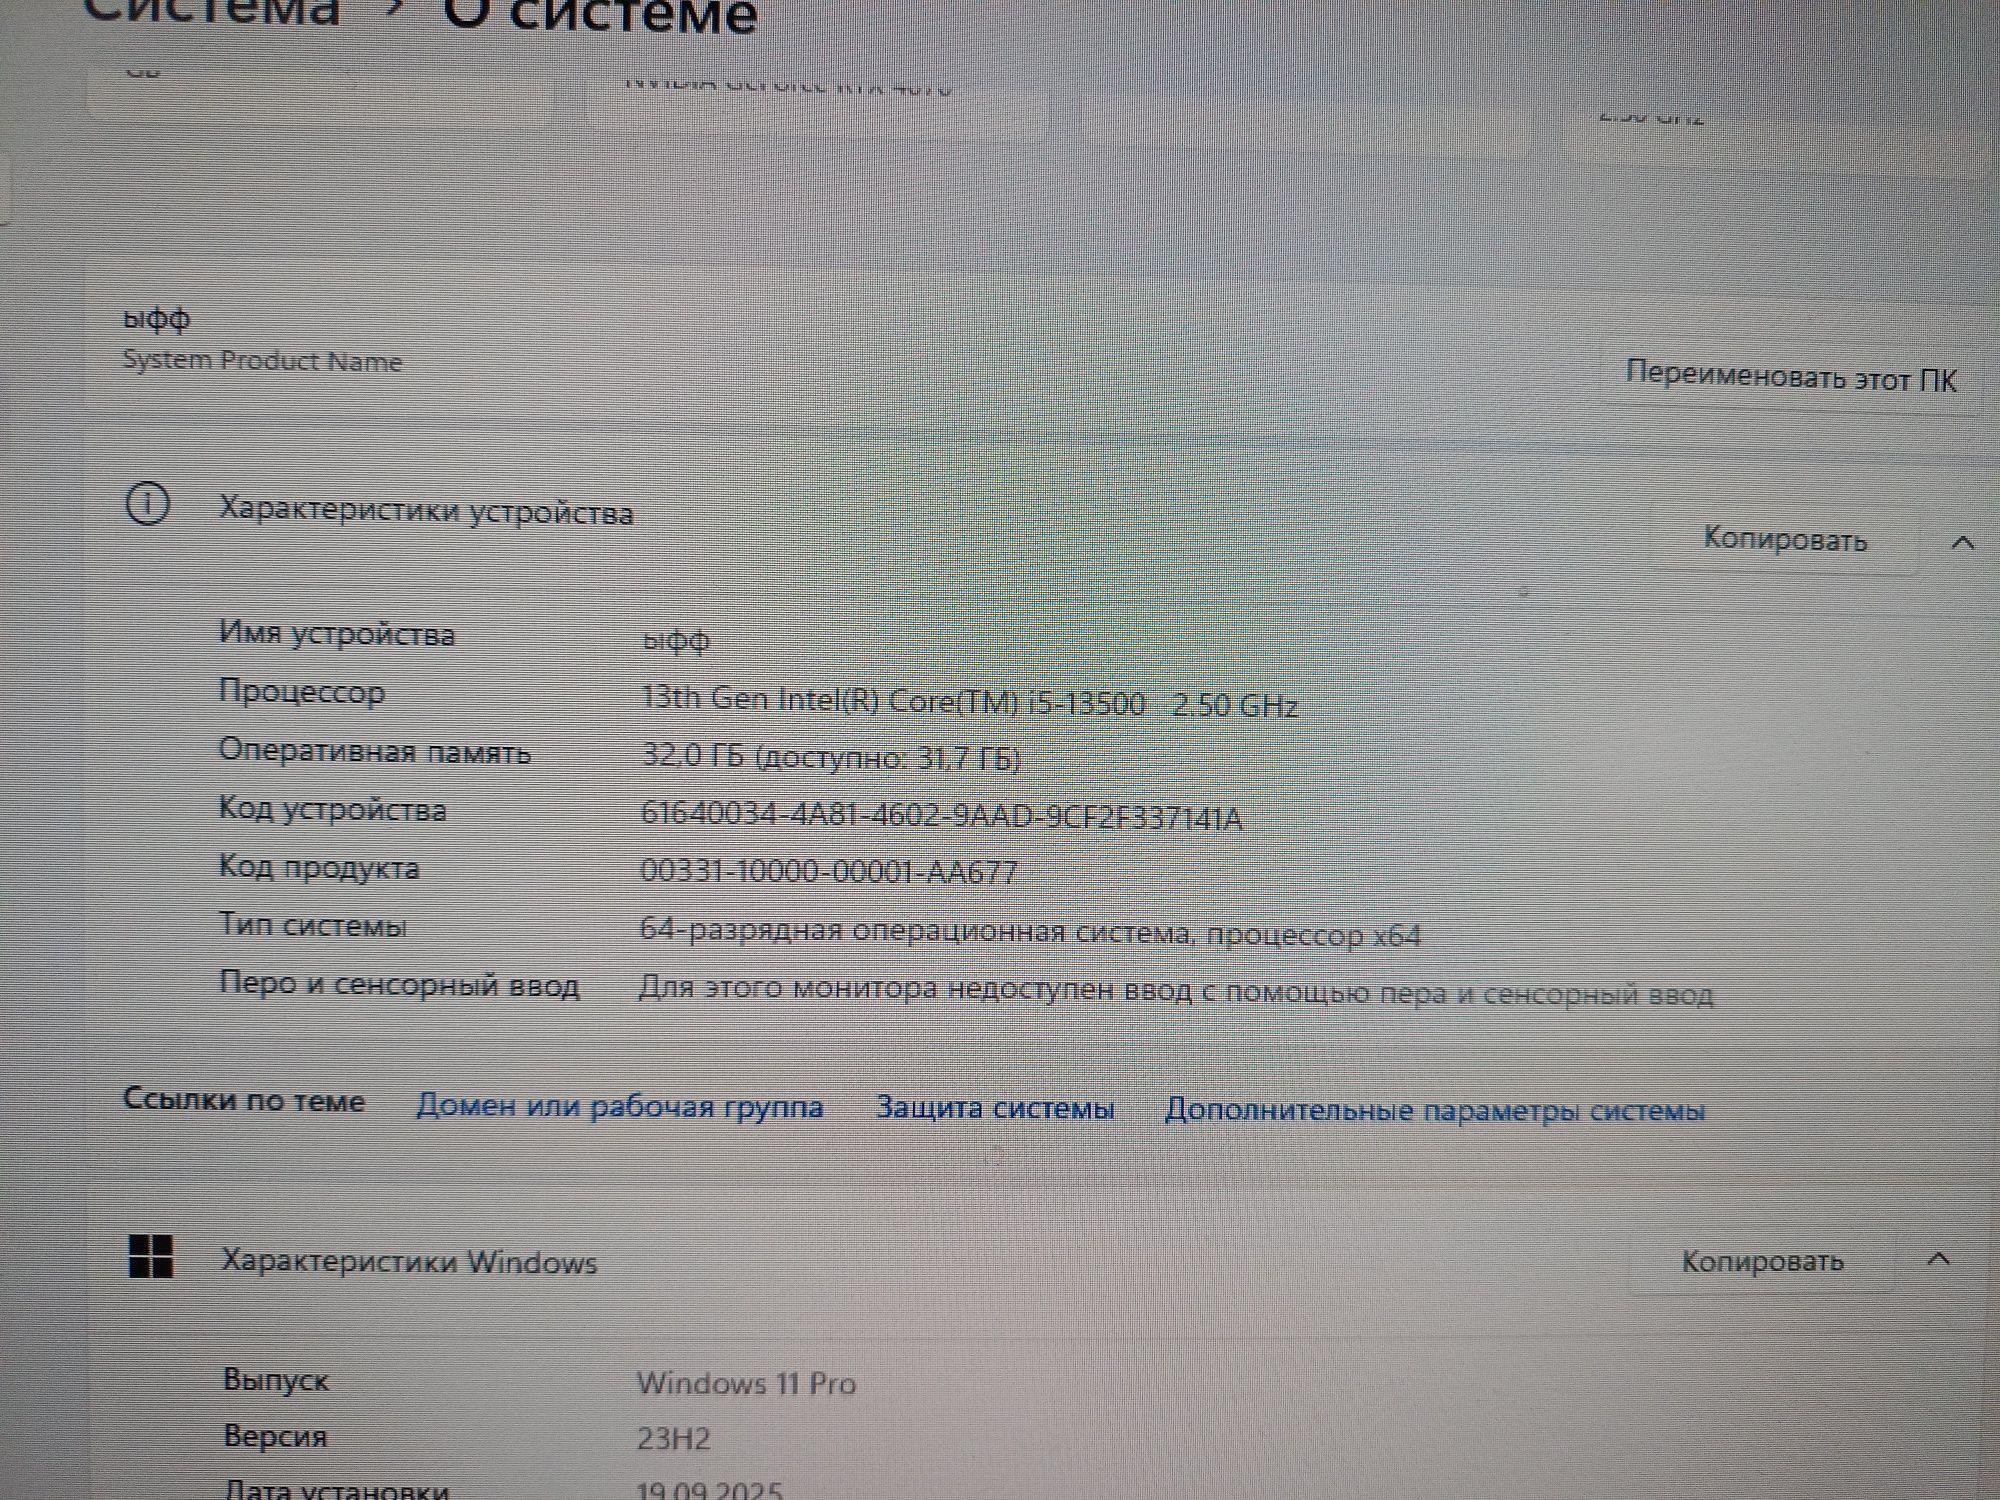This screenshot has width=2000, height=1500.
Task: Select the device name value ыфф in specs list
Action: (676, 639)
